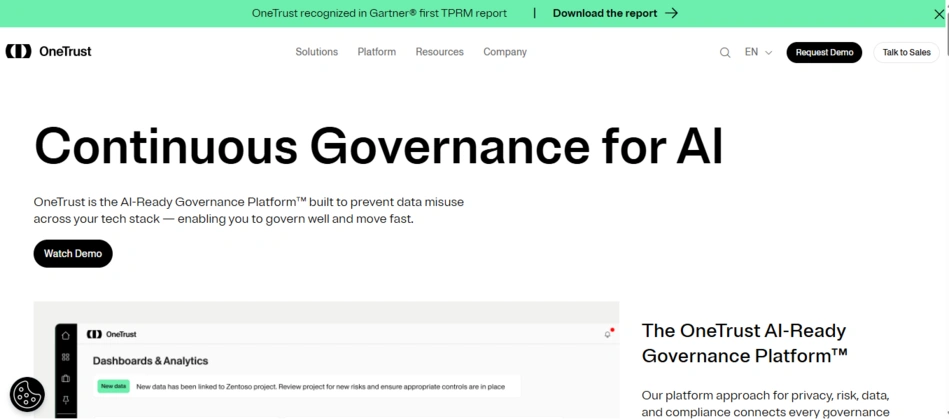Open the Platform menu
949x419 pixels.
pyautogui.click(x=376, y=52)
